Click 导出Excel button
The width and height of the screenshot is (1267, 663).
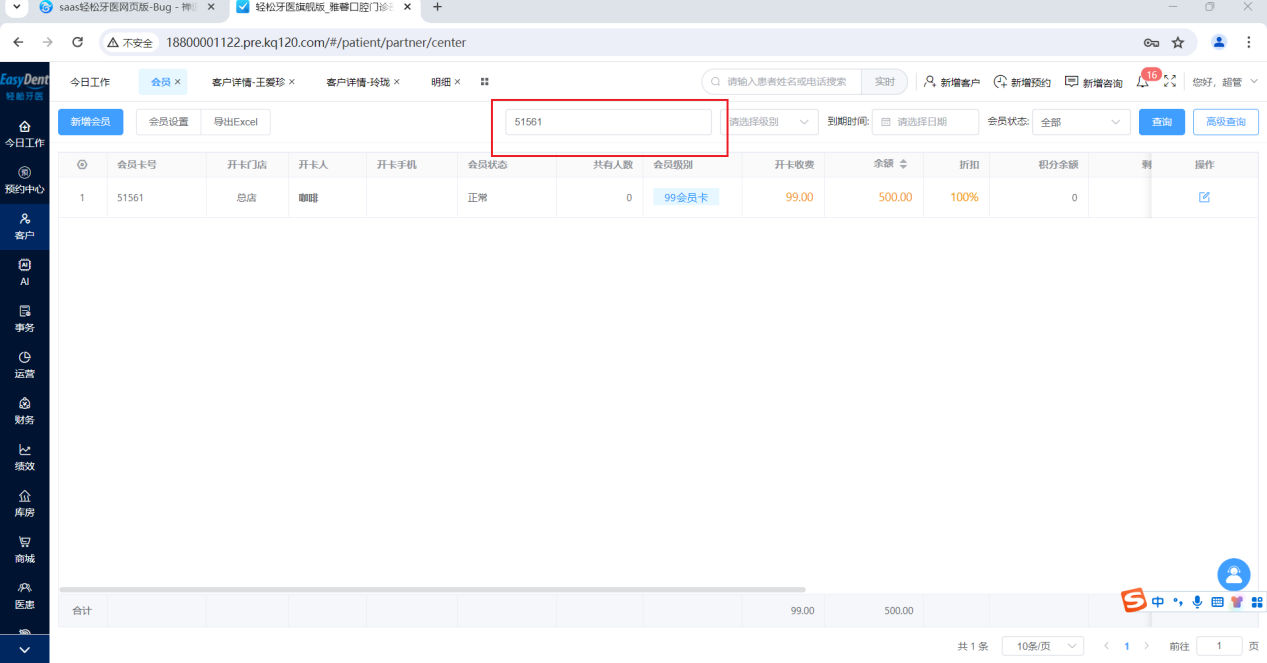(236, 122)
